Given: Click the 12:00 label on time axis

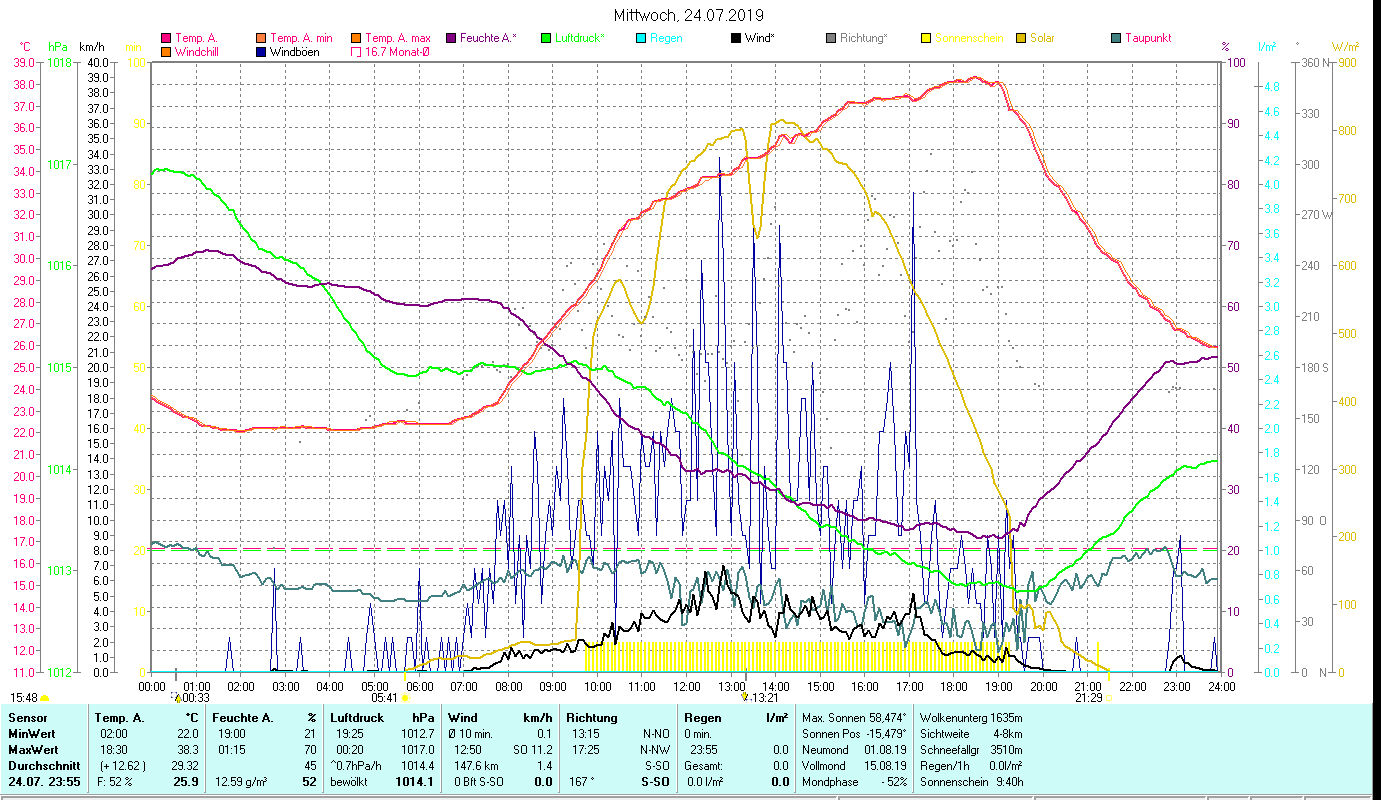Looking at the screenshot, I should coord(687,686).
